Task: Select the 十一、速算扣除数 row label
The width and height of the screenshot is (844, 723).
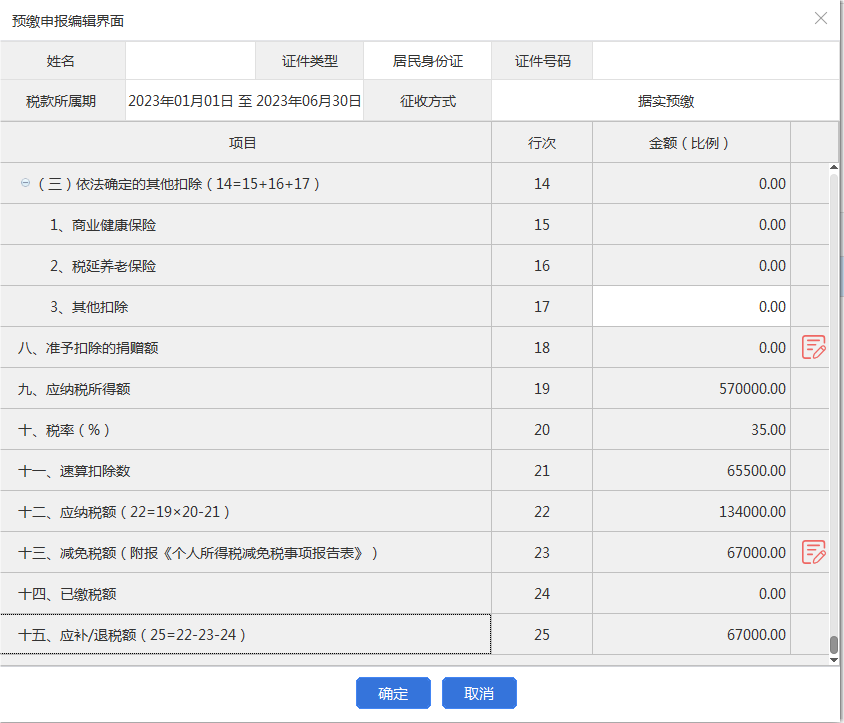Action: 74,471
